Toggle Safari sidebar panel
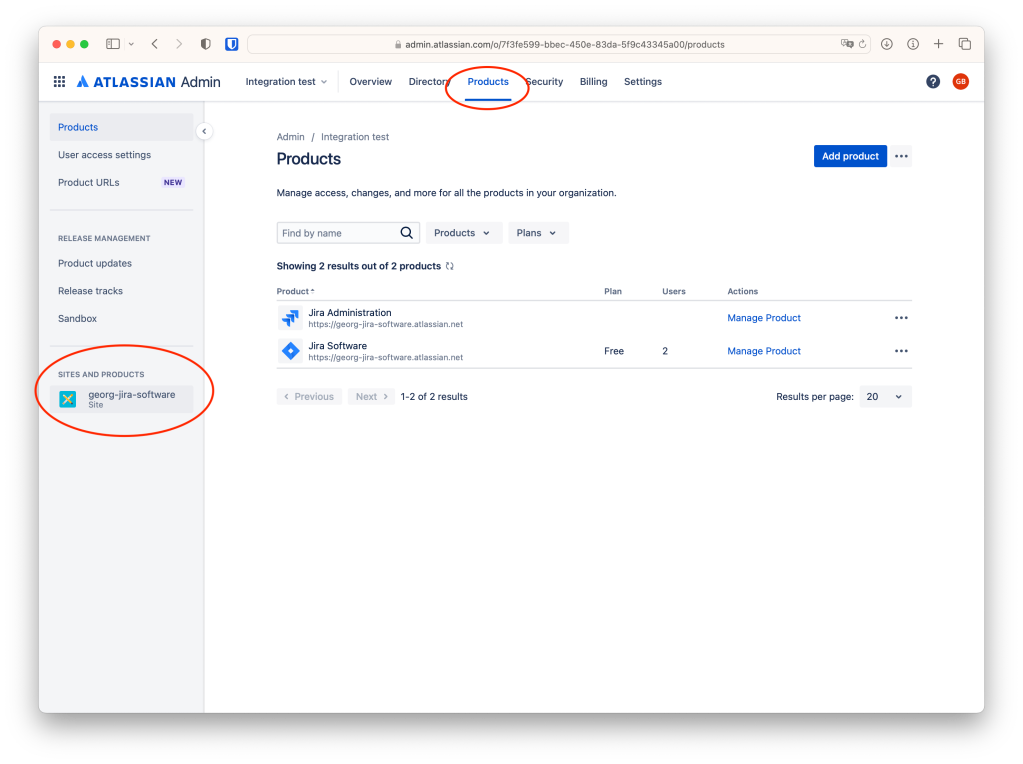This screenshot has width=1023, height=764. pyautogui.click(x=113, y=44)
